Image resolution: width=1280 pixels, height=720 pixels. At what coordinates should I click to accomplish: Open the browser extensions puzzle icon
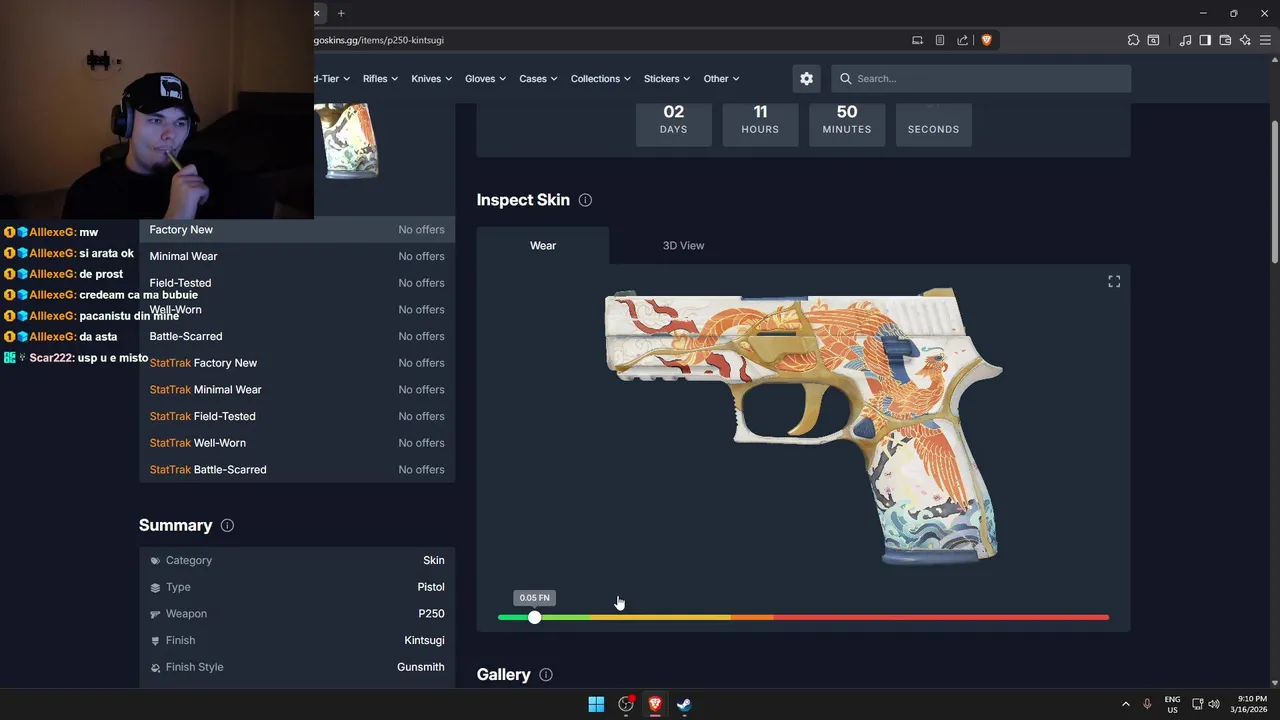pos(1133,40)
